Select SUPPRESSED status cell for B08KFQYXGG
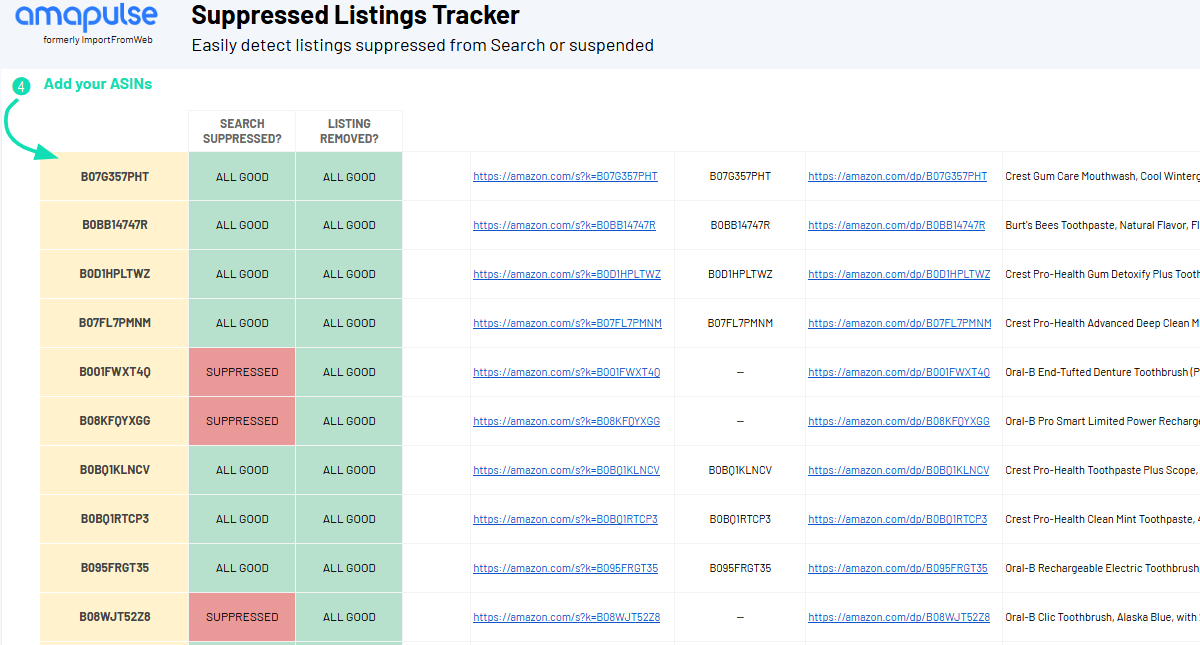Screen dimensions: 1200x645 click(x=242, y=421)
